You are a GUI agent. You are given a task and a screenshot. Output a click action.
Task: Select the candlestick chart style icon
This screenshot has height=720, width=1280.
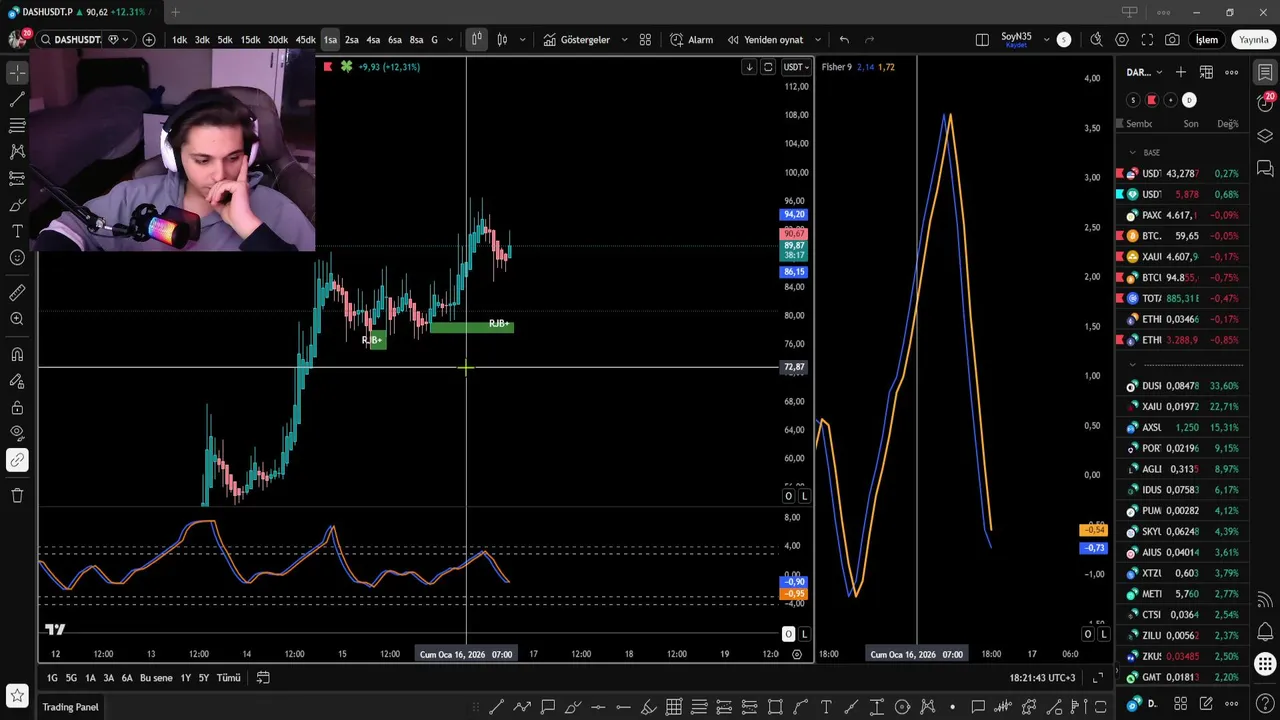click(502, 40)
